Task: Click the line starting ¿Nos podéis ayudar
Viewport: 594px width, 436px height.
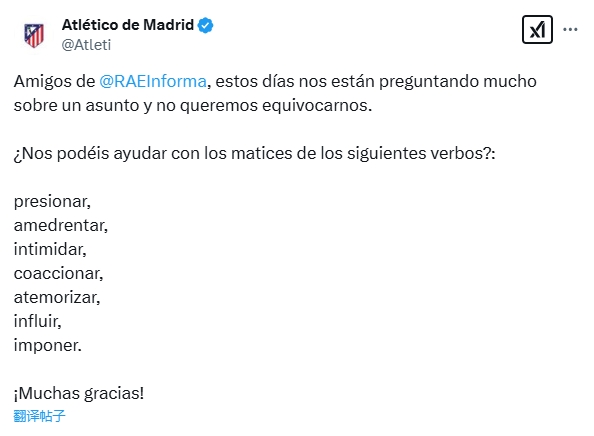Action: (x=255, y=154)
